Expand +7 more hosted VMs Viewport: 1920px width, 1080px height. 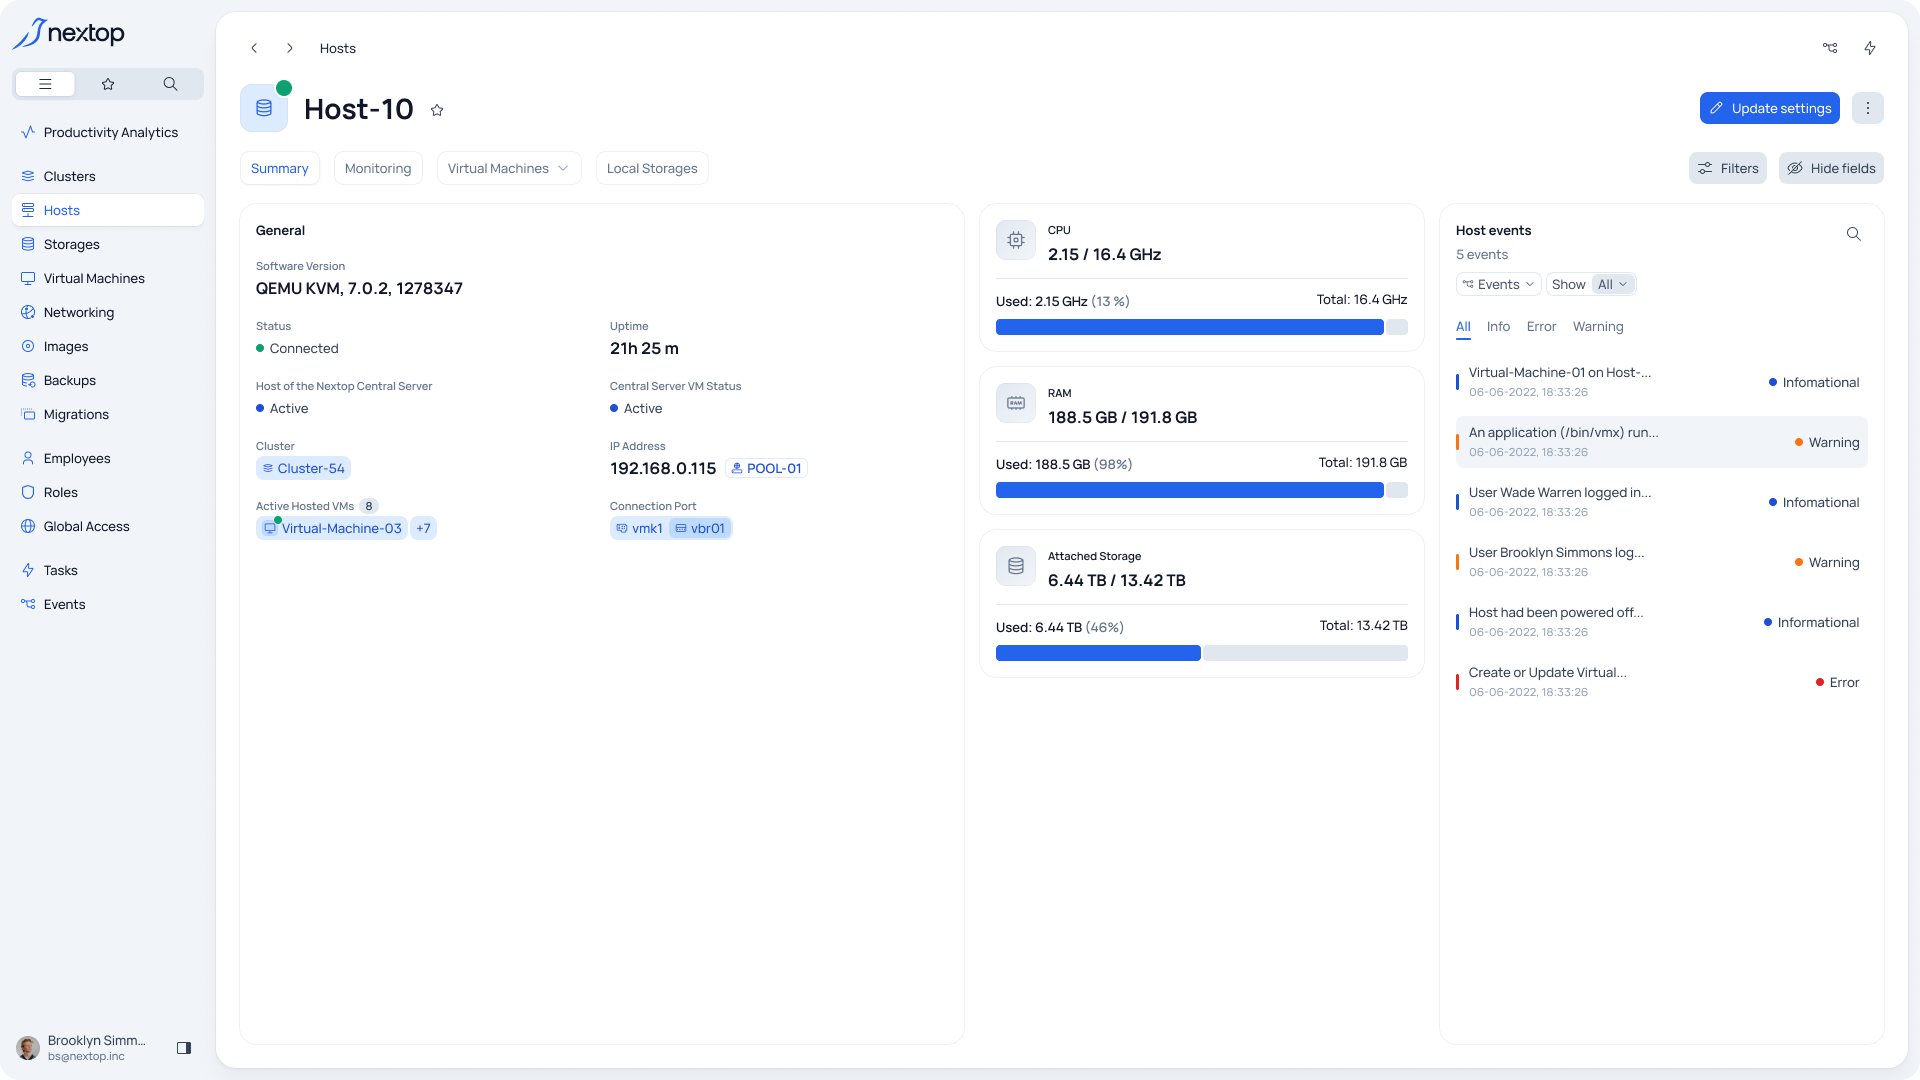coord(424,528)
